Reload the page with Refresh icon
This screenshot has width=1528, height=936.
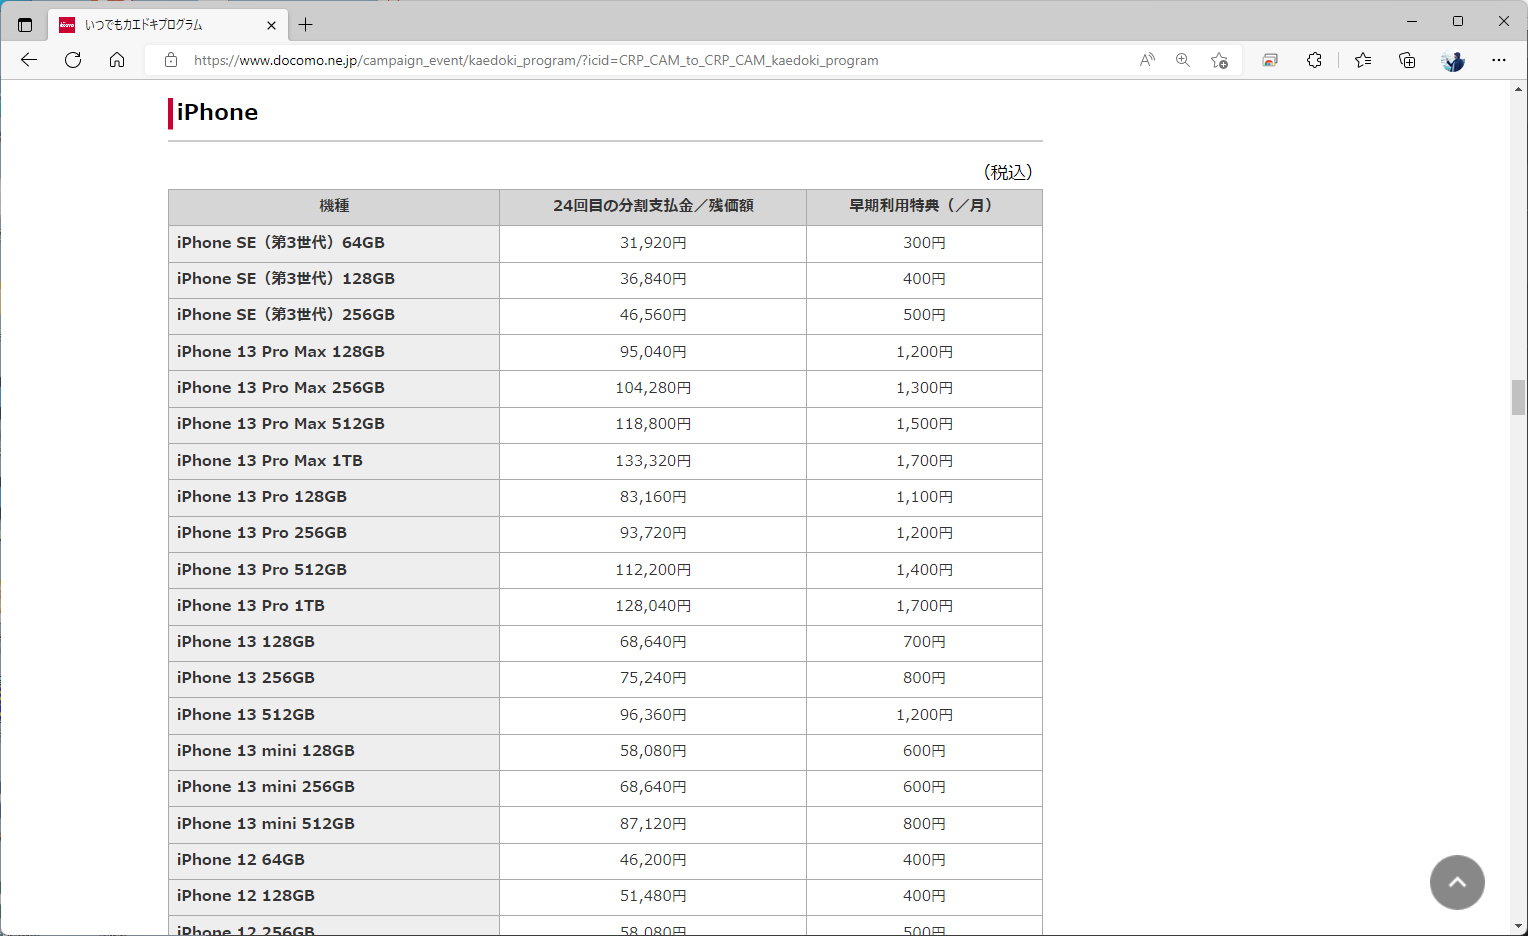pyautogui.click(x=73, y=60)
